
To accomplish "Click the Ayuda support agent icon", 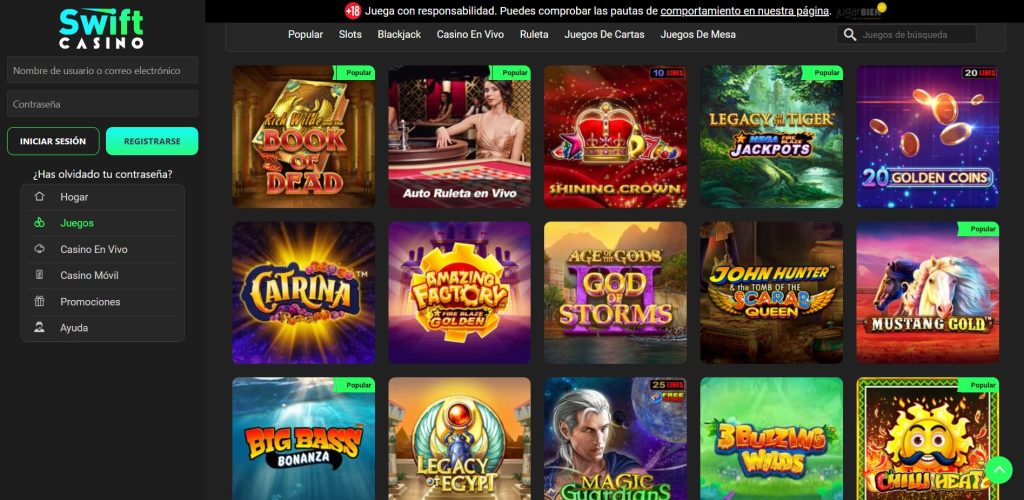I will coord(39,328).
